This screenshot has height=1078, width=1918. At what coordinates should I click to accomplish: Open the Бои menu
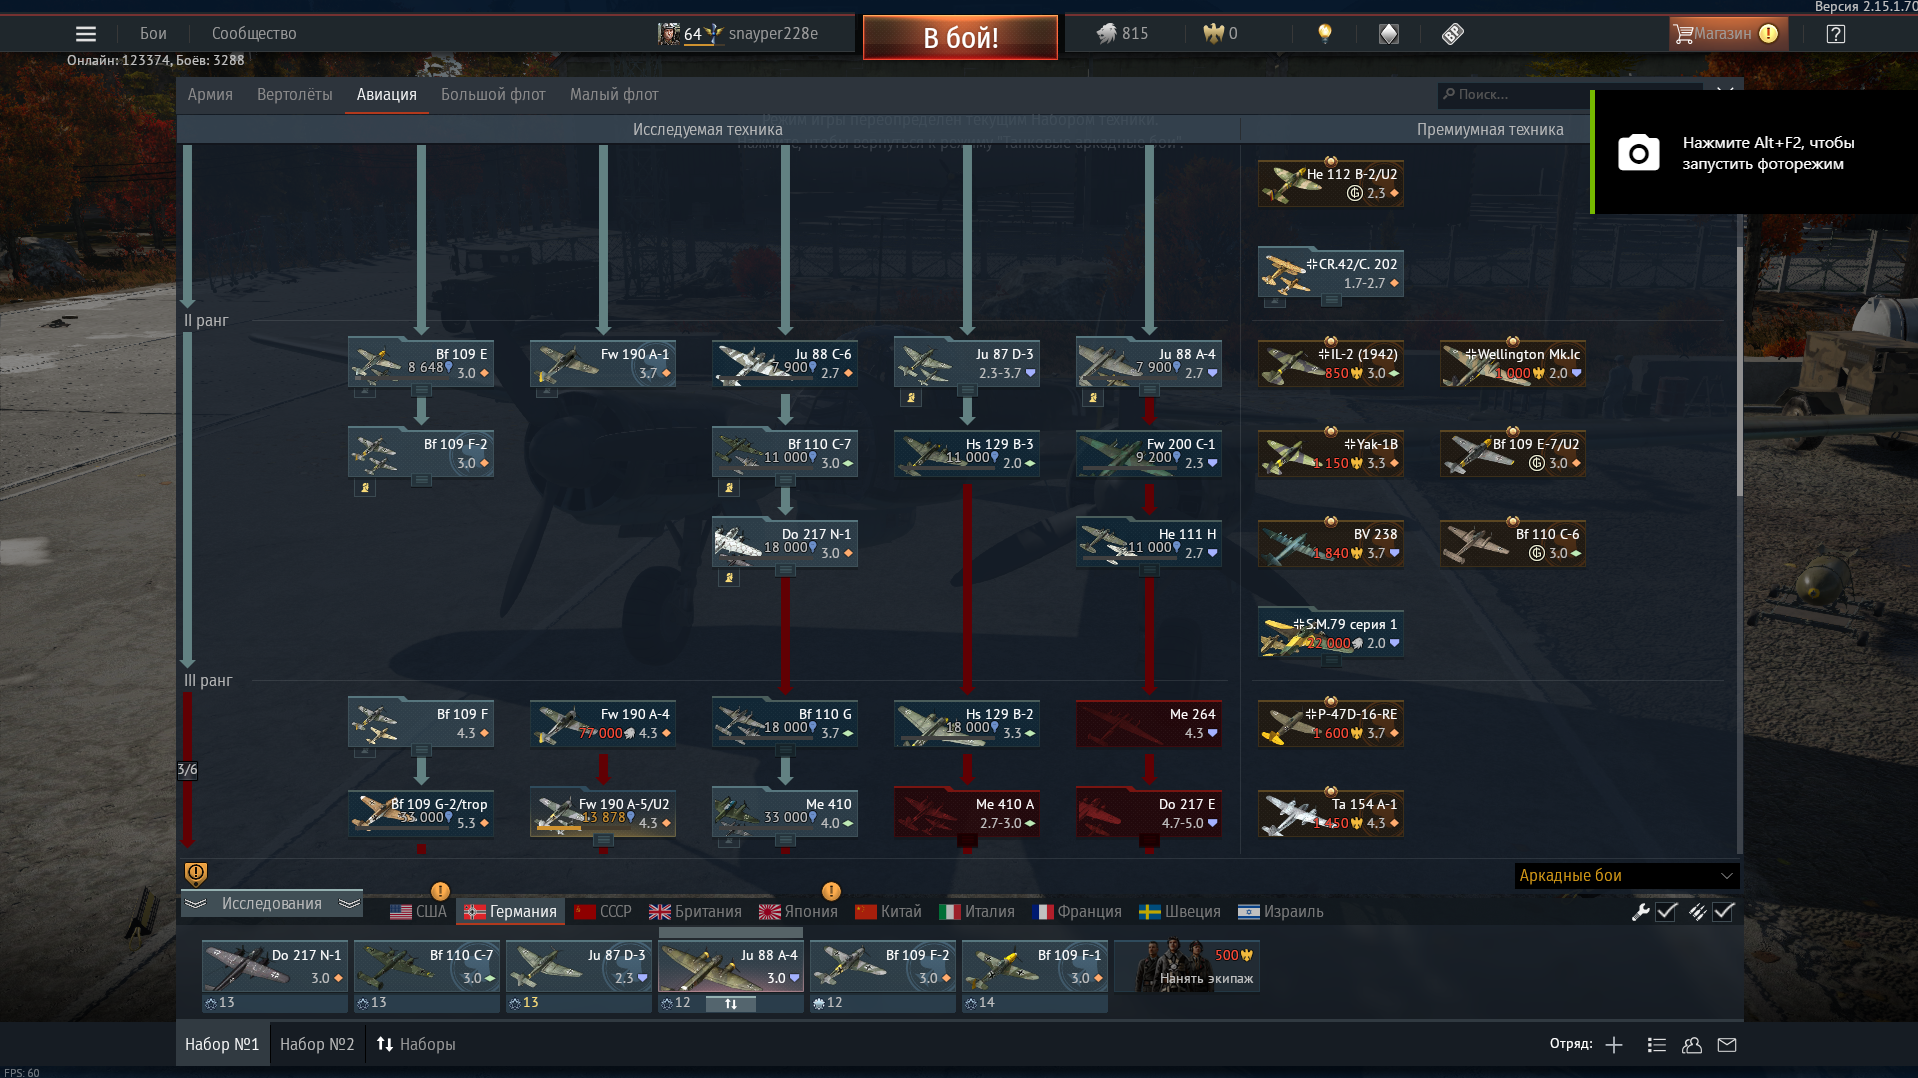click(153, 34)
